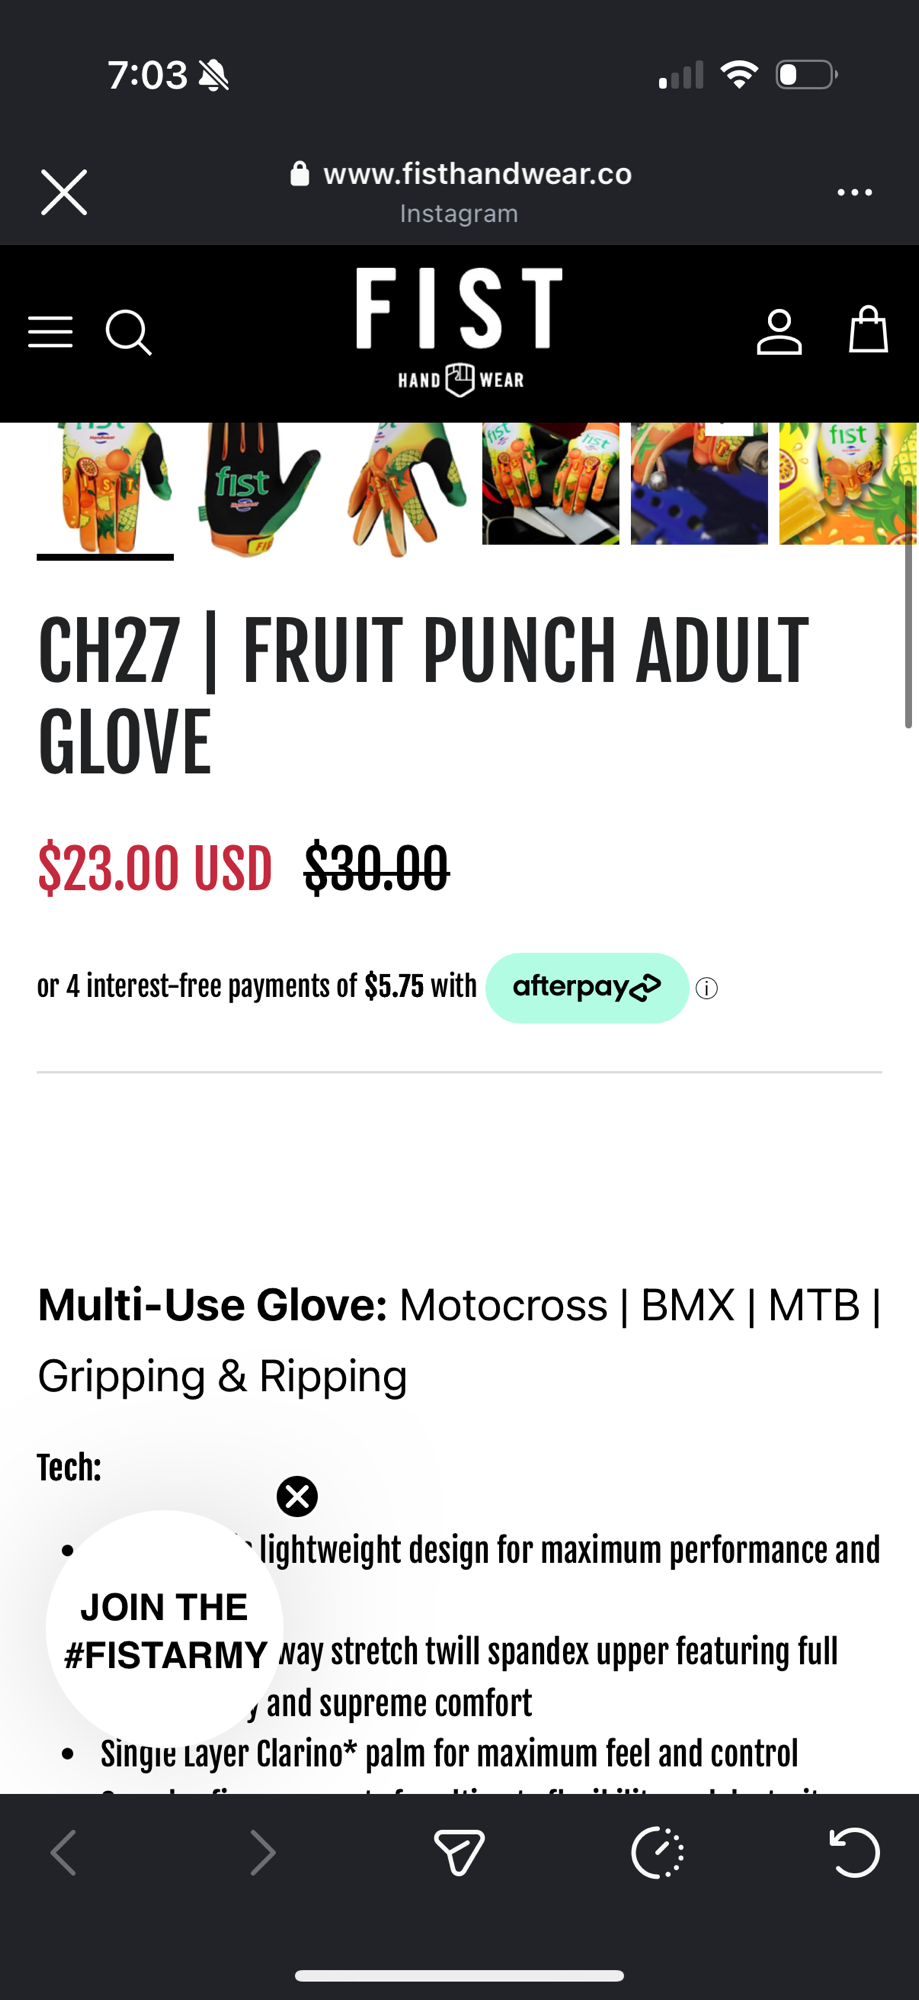Open the three-dot browser options menu
This screenshot has height=2000, width=919.
[x=854, y=192]
